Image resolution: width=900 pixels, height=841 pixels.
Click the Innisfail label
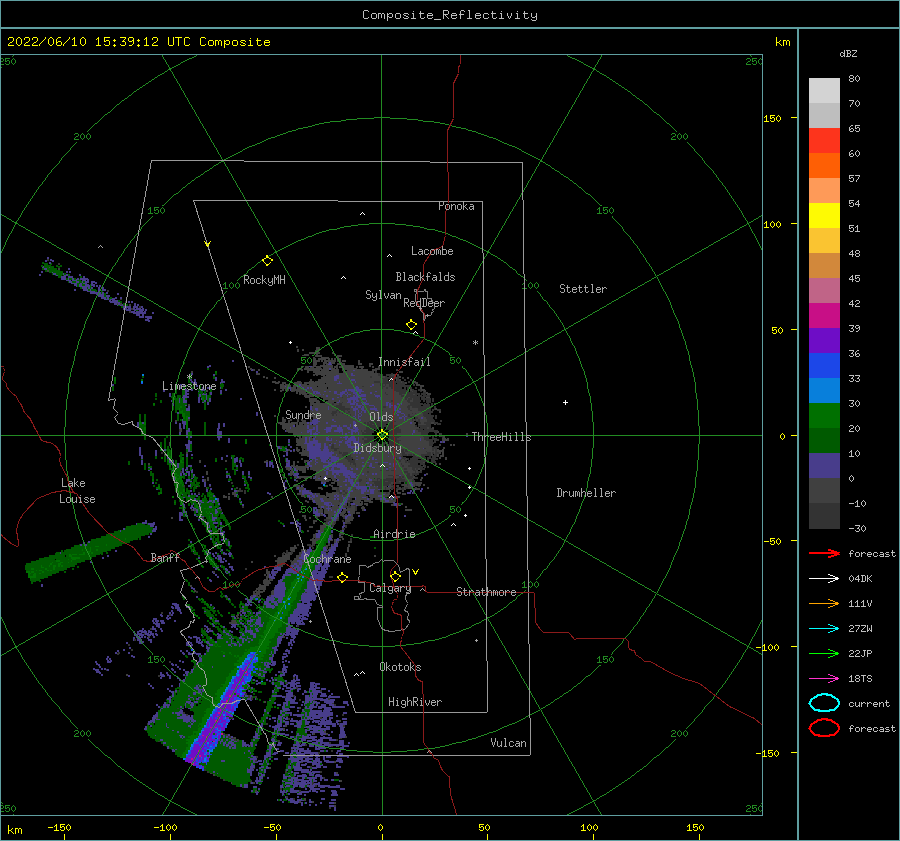click(404, 362)
